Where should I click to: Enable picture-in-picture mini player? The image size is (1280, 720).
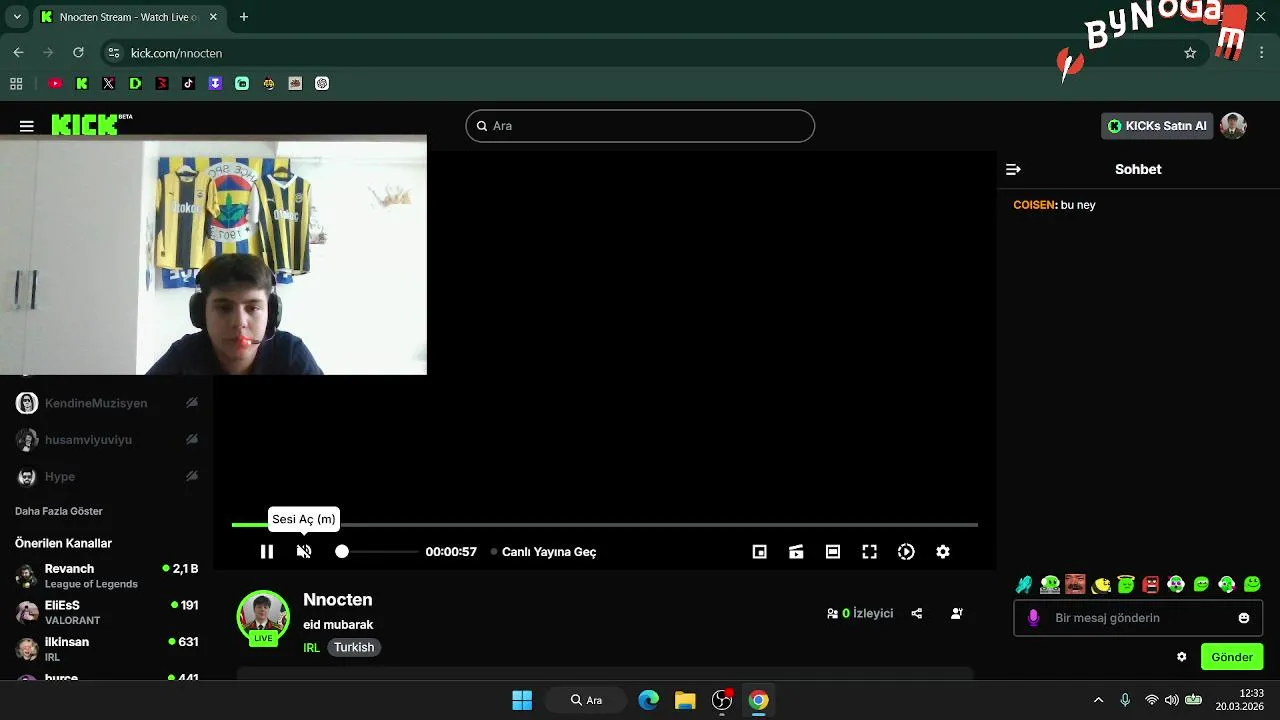pyautogui.click(x=760, y=552)
